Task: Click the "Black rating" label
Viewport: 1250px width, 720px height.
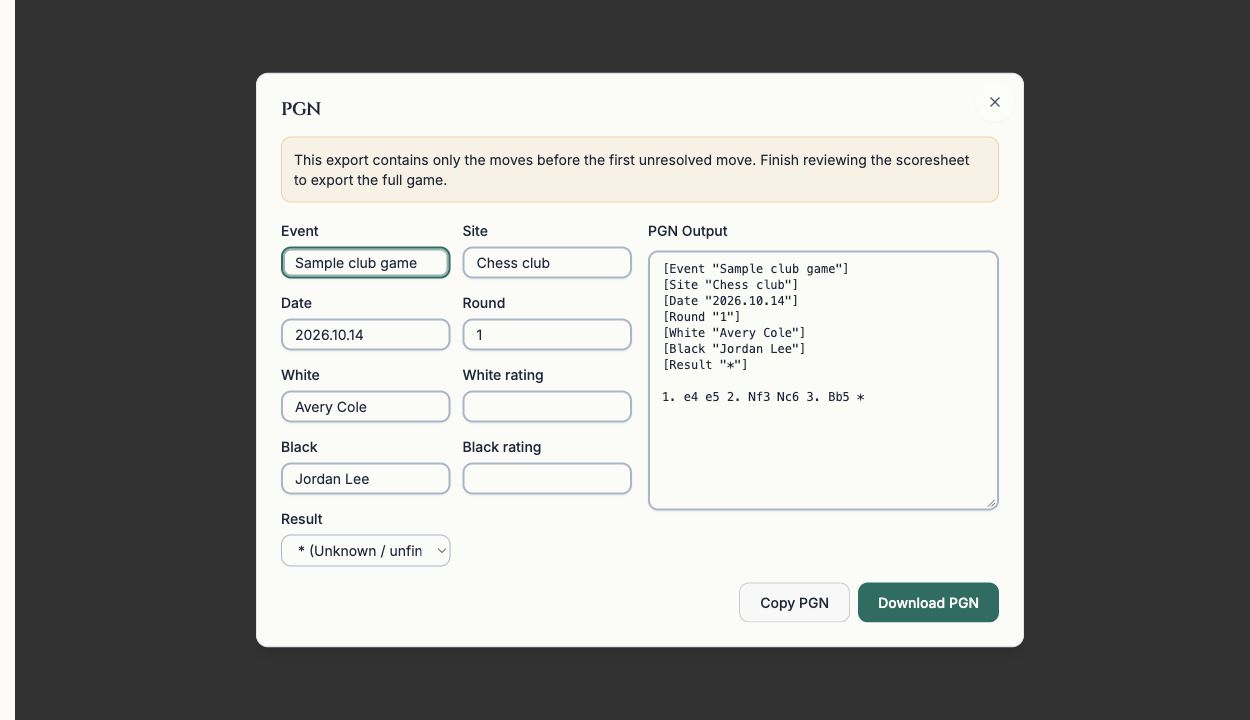Action: point(502,447)
